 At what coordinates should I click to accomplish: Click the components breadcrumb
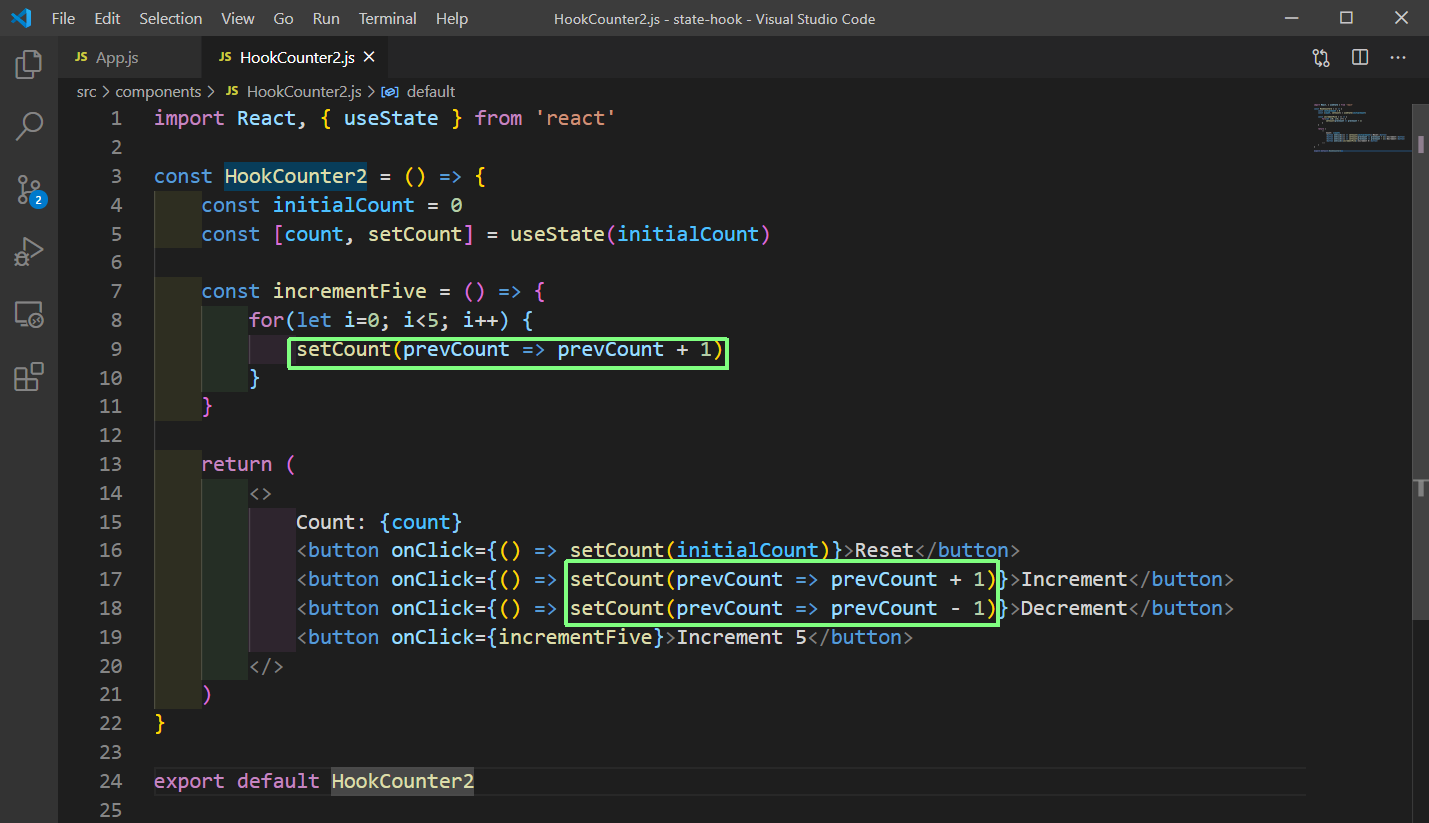pos(158,91)
